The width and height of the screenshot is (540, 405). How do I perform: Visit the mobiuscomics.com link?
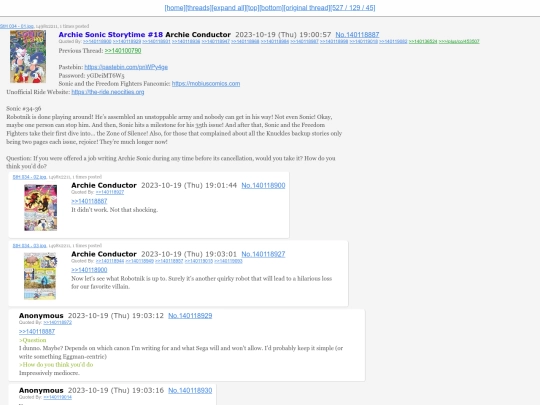(x=206, y=84)
